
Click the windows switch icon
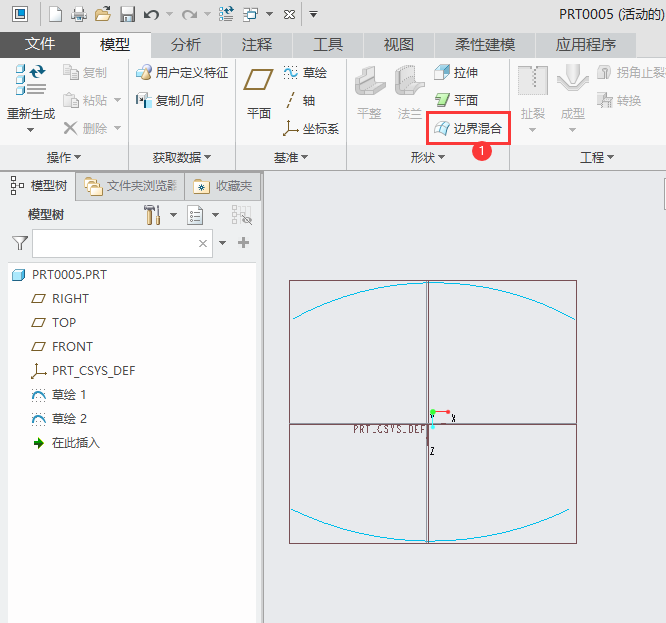pyautogui.click(x=251, y=14)
